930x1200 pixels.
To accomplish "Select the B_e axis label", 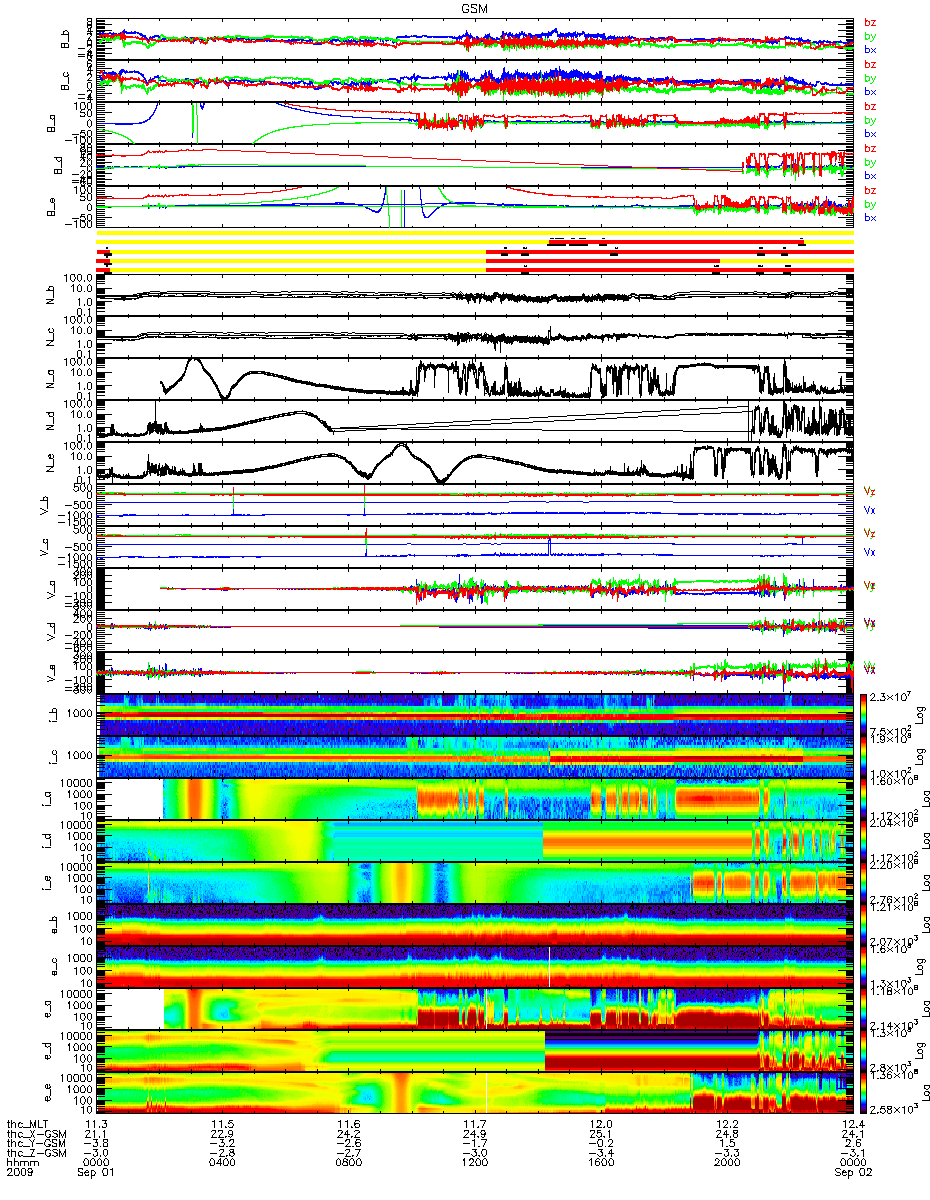I will pyautogui.click(x=49, y=207).
